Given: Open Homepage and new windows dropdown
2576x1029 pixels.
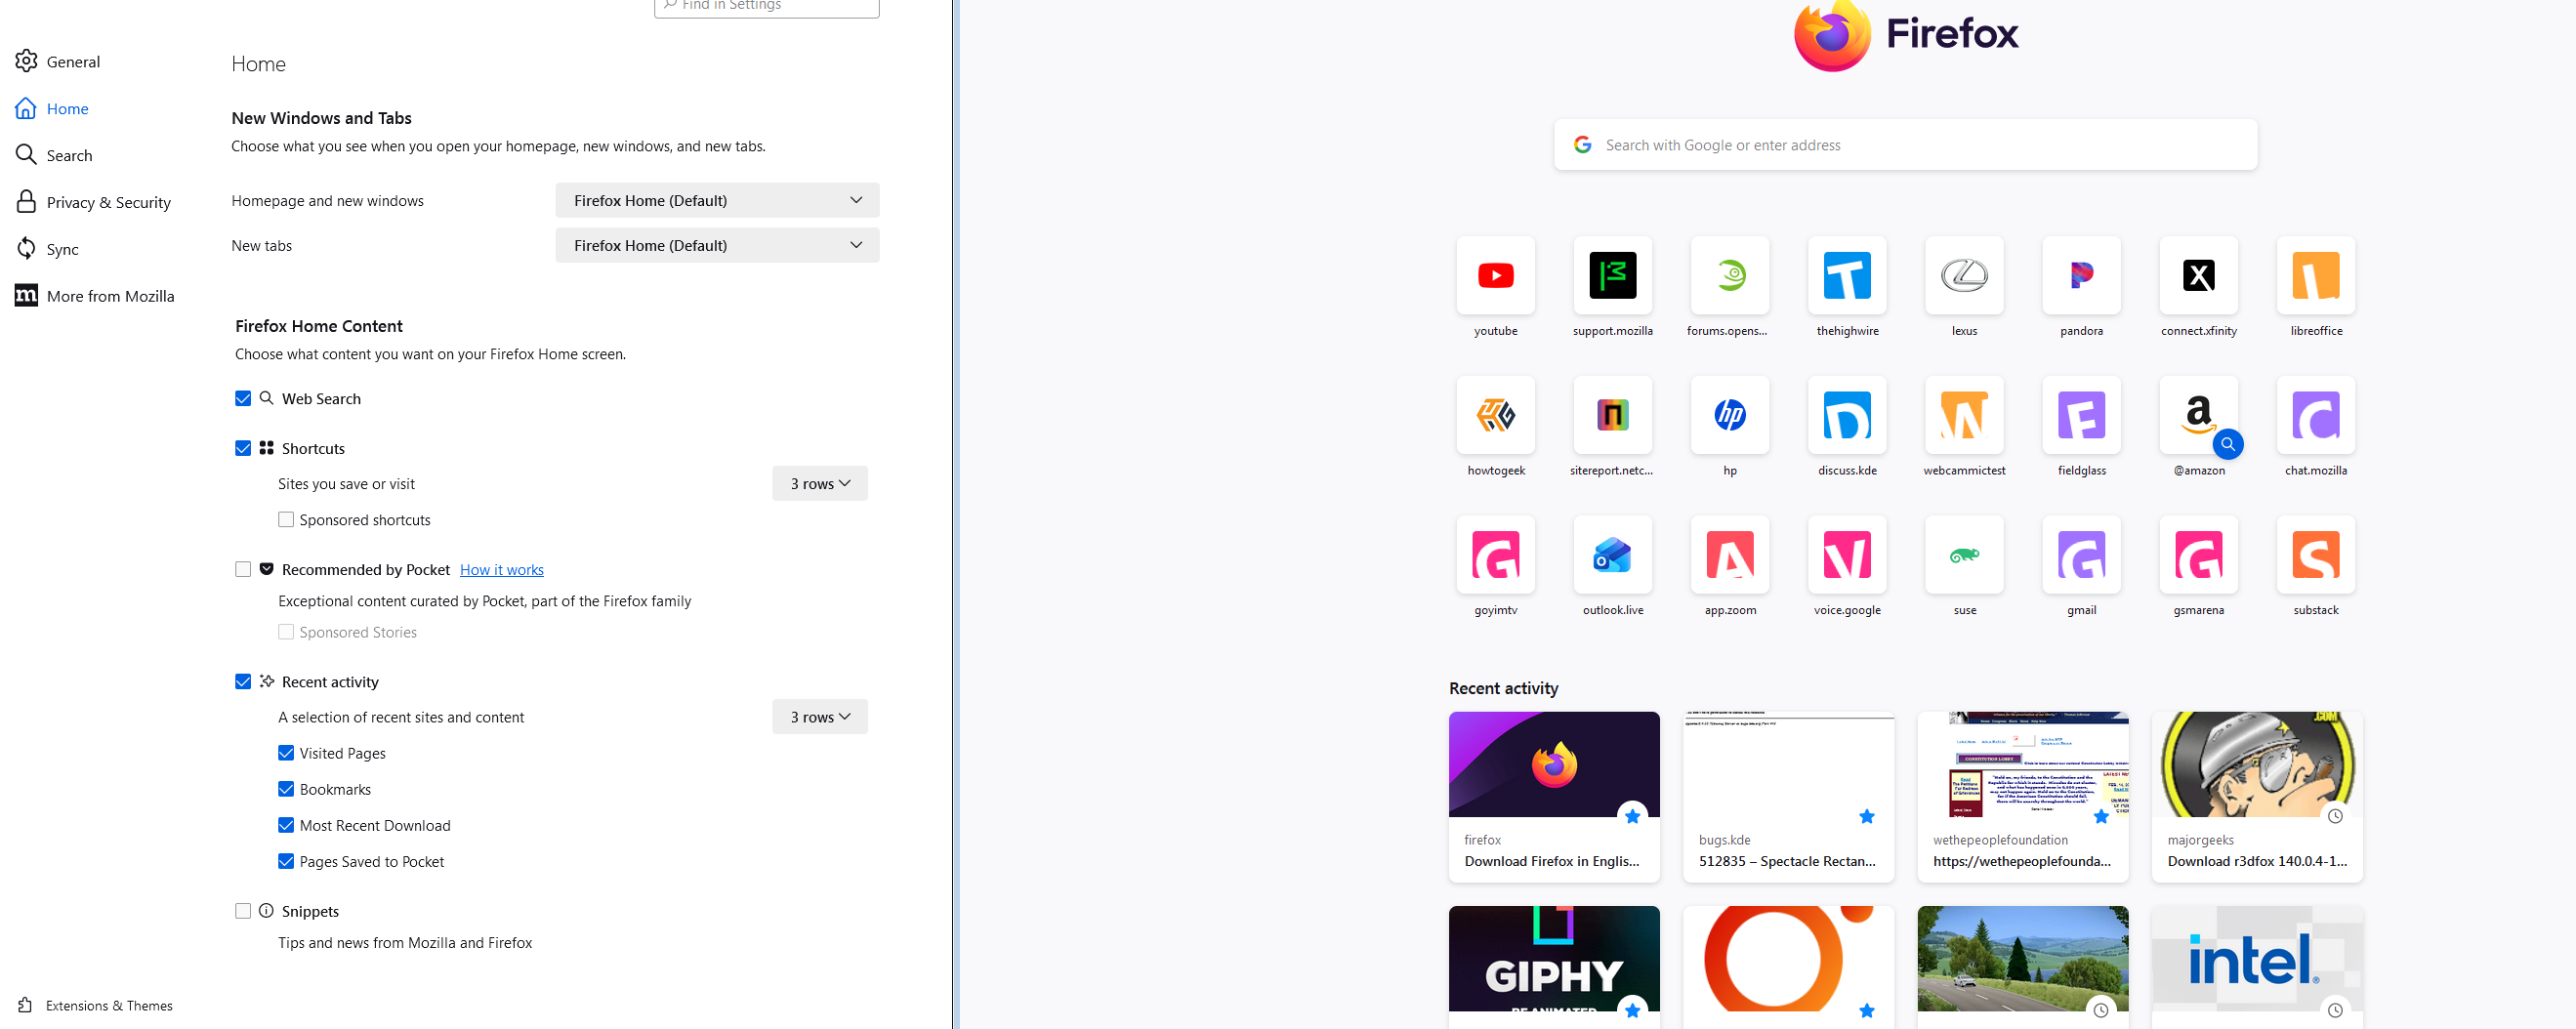Looking at the screenshot, I should 717,200.
